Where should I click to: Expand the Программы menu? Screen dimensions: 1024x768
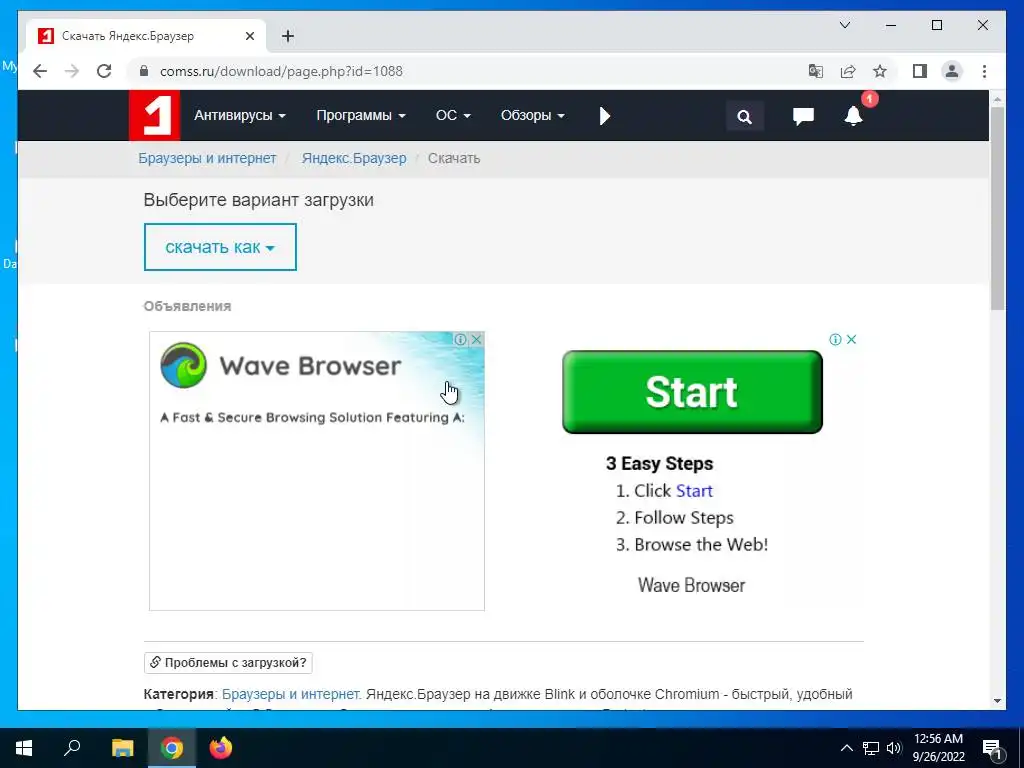tap(360, 116)
